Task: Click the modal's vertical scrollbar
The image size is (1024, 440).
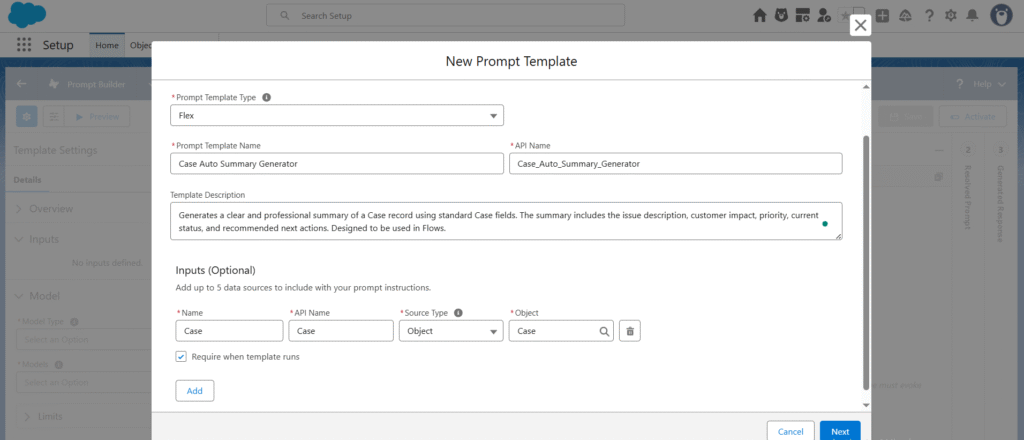Action: pos(866,260)
